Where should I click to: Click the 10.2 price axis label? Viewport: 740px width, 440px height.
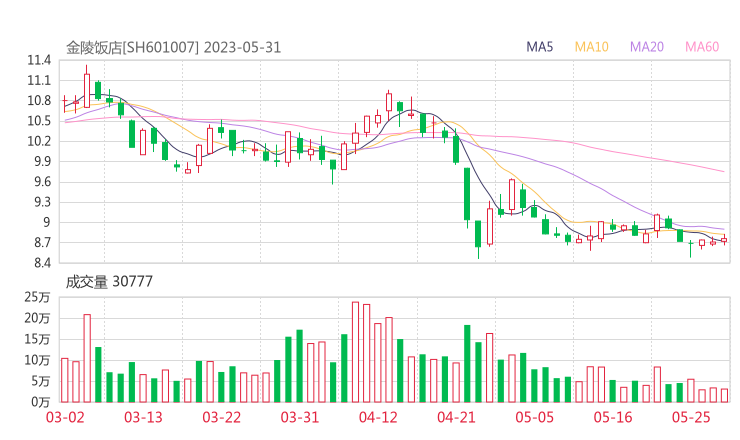click(x=39, y=141)
